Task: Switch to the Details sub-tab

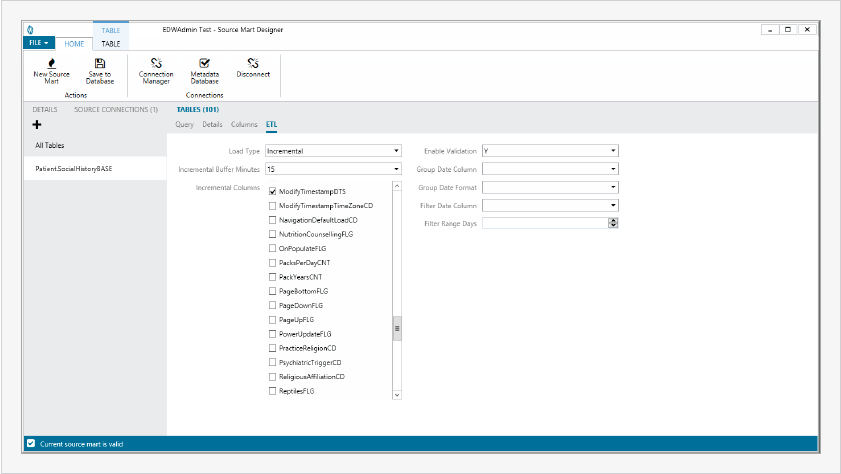Action: 212,124
